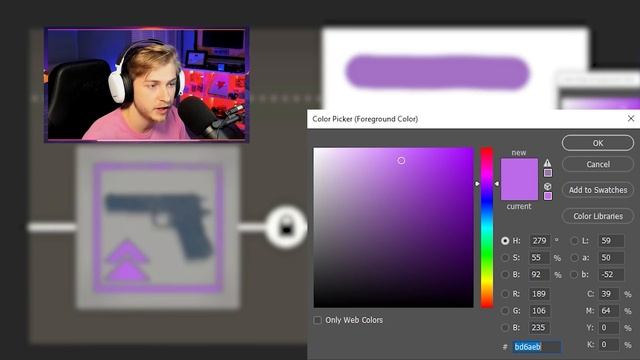
Task: Click the web safe color swatch below the cube
Action: 548,196
